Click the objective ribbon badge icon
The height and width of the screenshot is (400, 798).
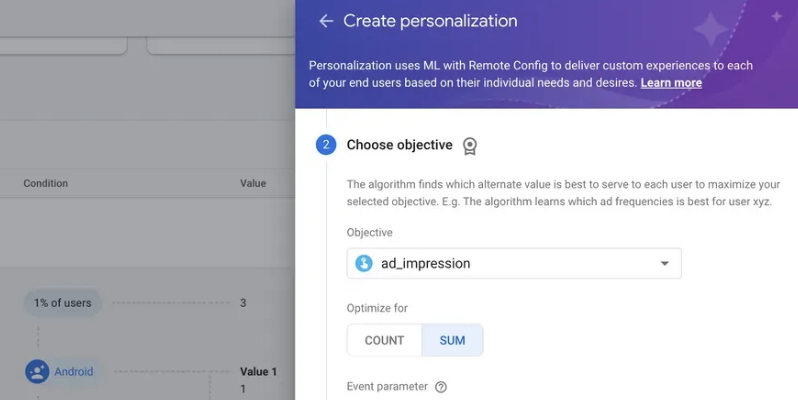tap(470, 146)
